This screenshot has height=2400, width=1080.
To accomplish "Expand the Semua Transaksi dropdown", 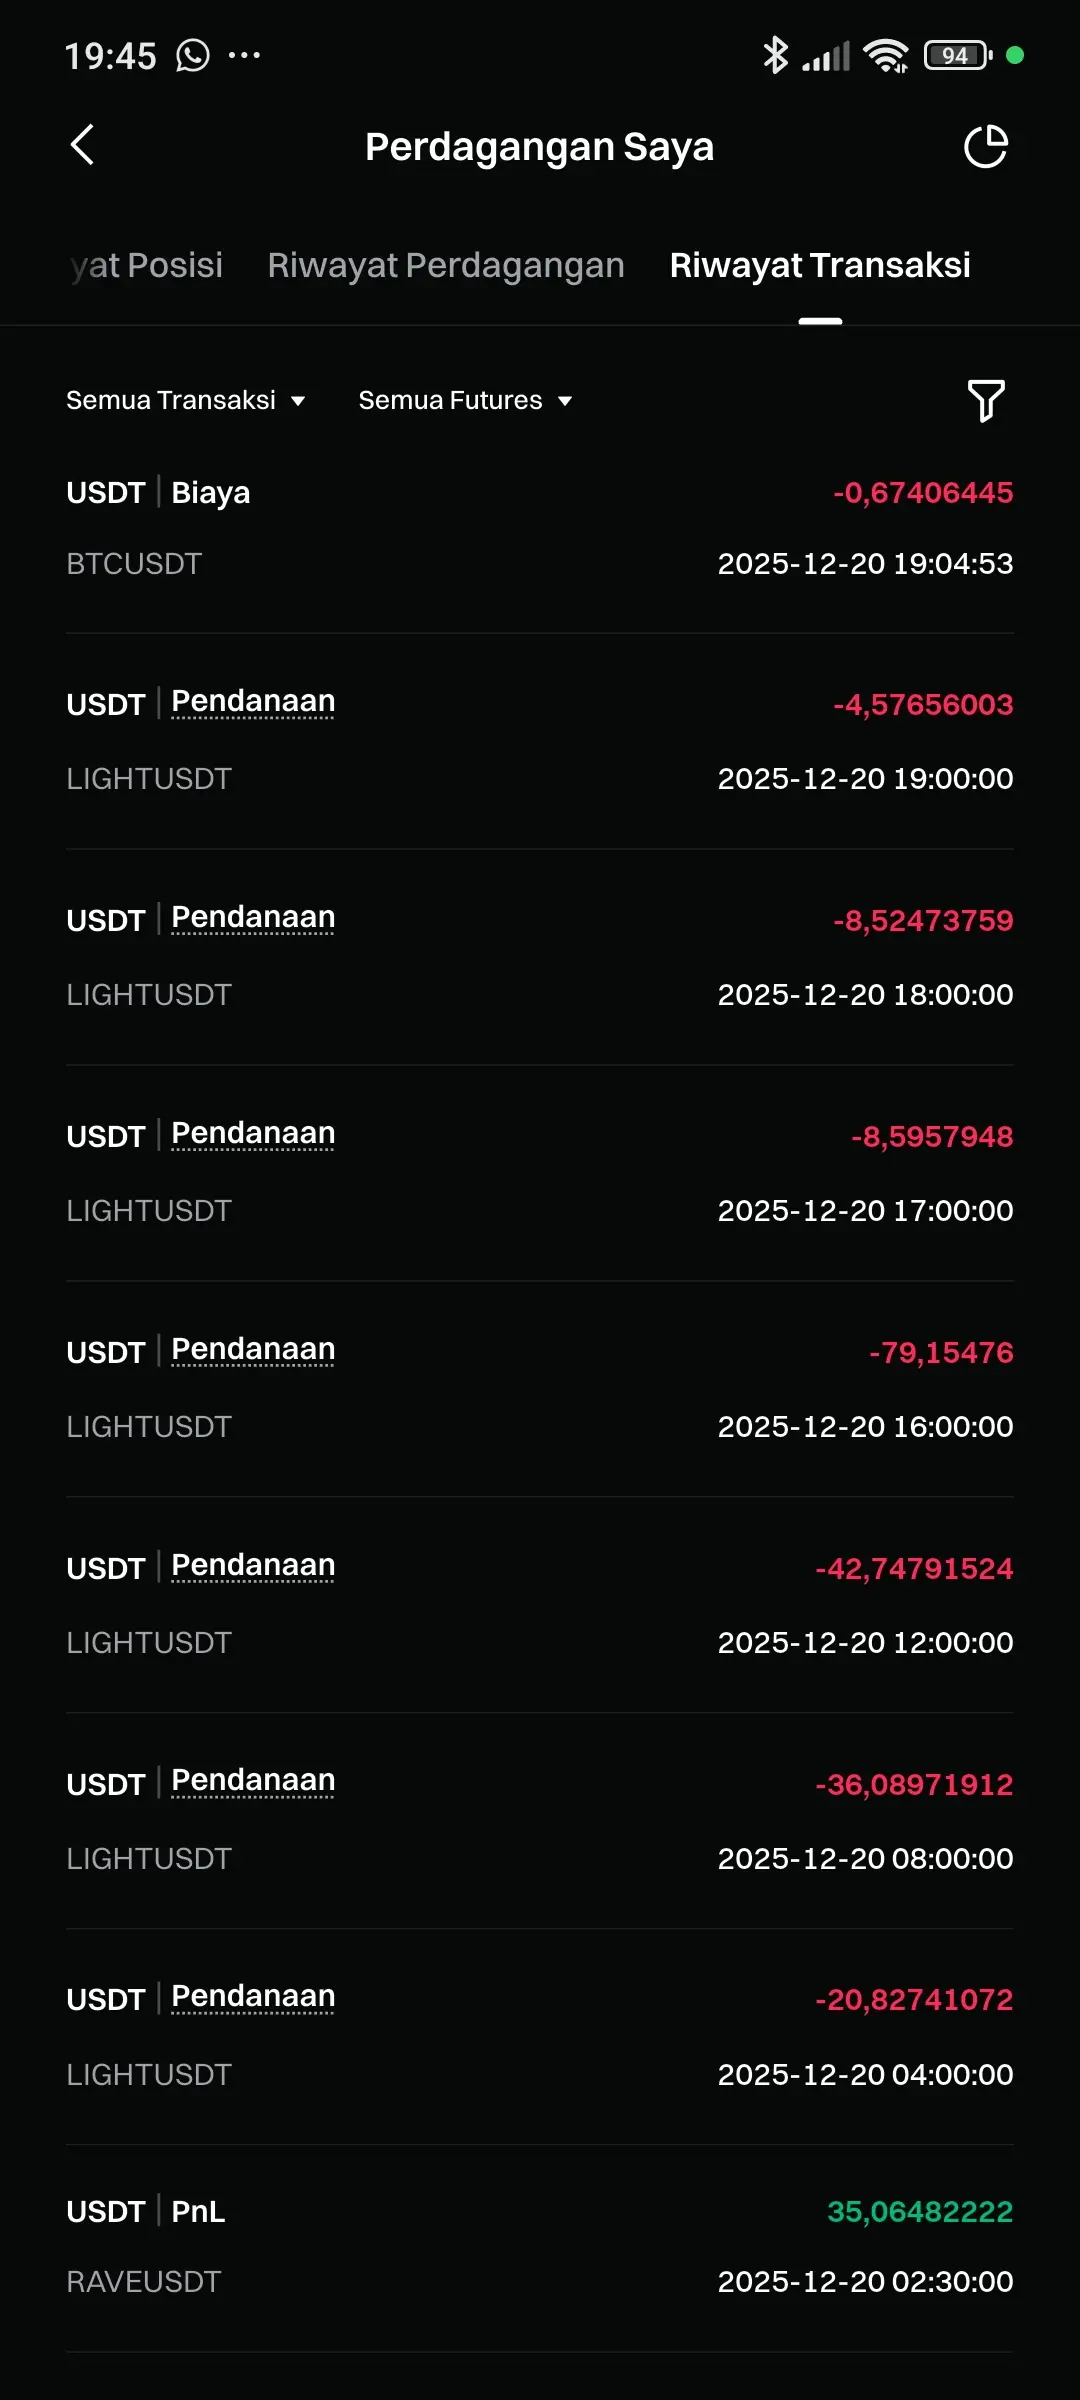I will coord(186,400).
